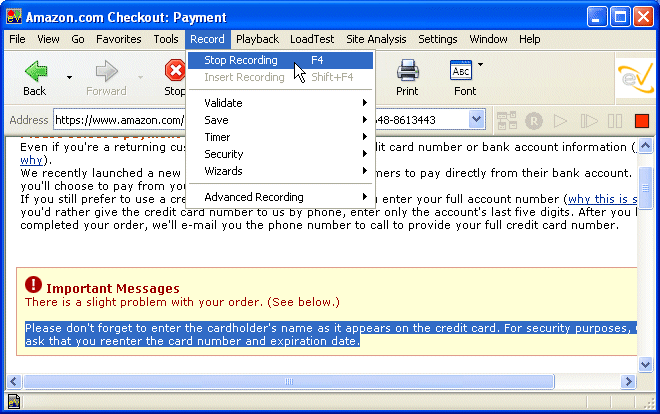Click 'There is a slight problem with your order'
Viewport: 660px width, 414px height.
(x=182, y=302)
